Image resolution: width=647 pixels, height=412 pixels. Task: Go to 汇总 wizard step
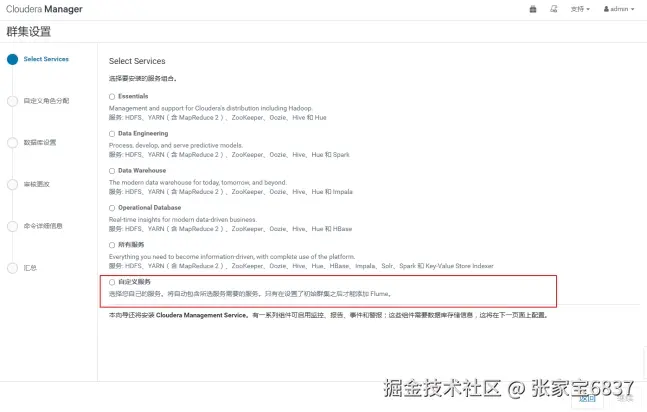(30, 268)
